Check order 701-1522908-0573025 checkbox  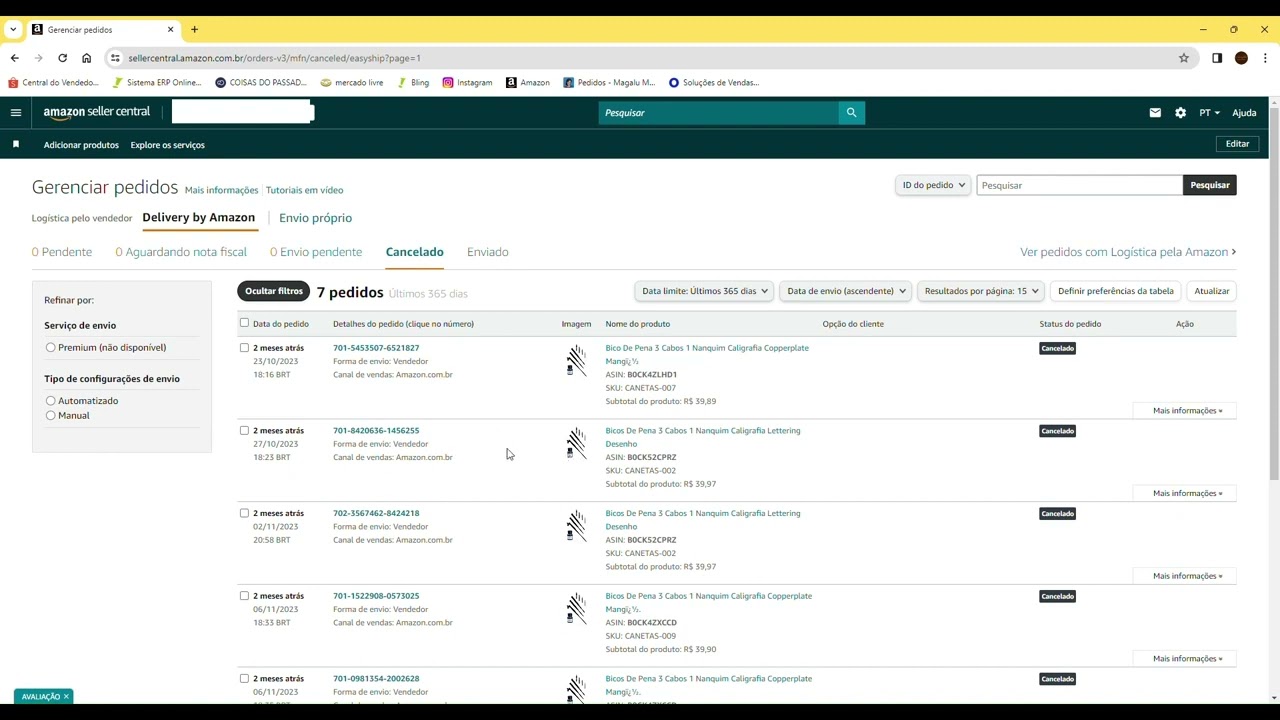[x=244, y=596]
